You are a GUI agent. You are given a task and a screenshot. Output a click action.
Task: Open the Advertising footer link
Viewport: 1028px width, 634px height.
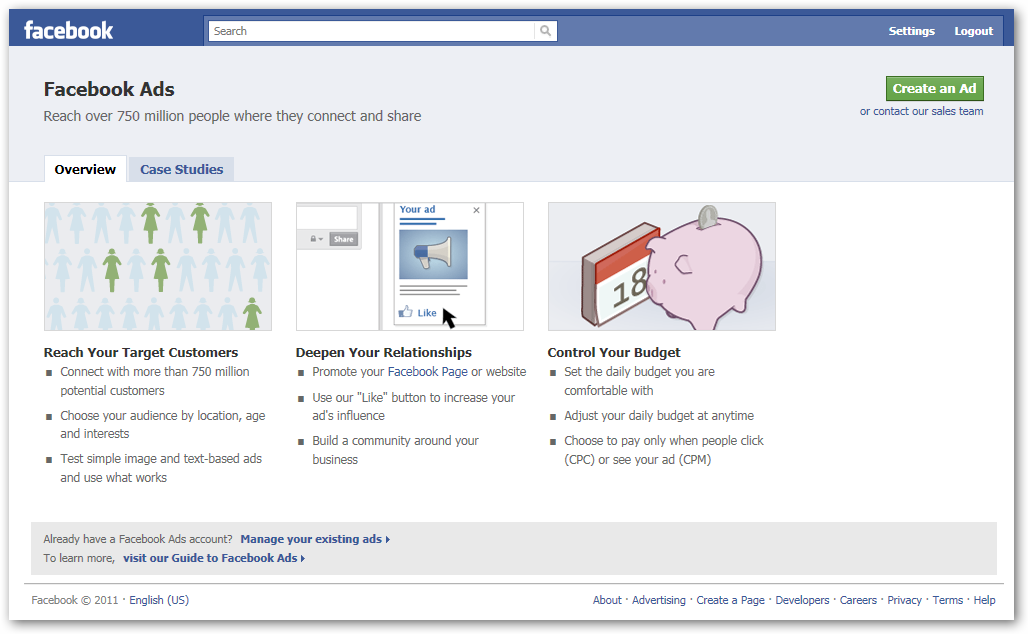(658, 600)
